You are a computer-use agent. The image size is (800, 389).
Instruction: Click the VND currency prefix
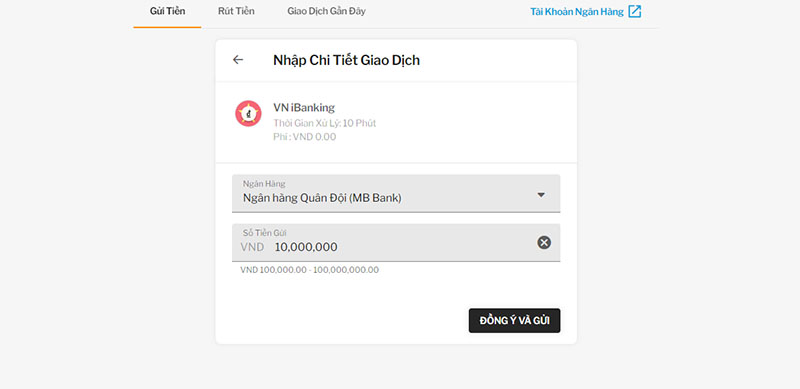[252, 247]
